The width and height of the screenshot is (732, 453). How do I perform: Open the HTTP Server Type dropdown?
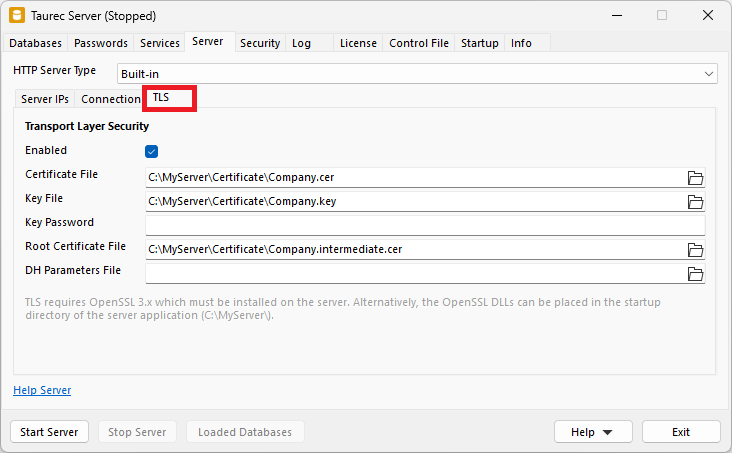click(417, 74)
